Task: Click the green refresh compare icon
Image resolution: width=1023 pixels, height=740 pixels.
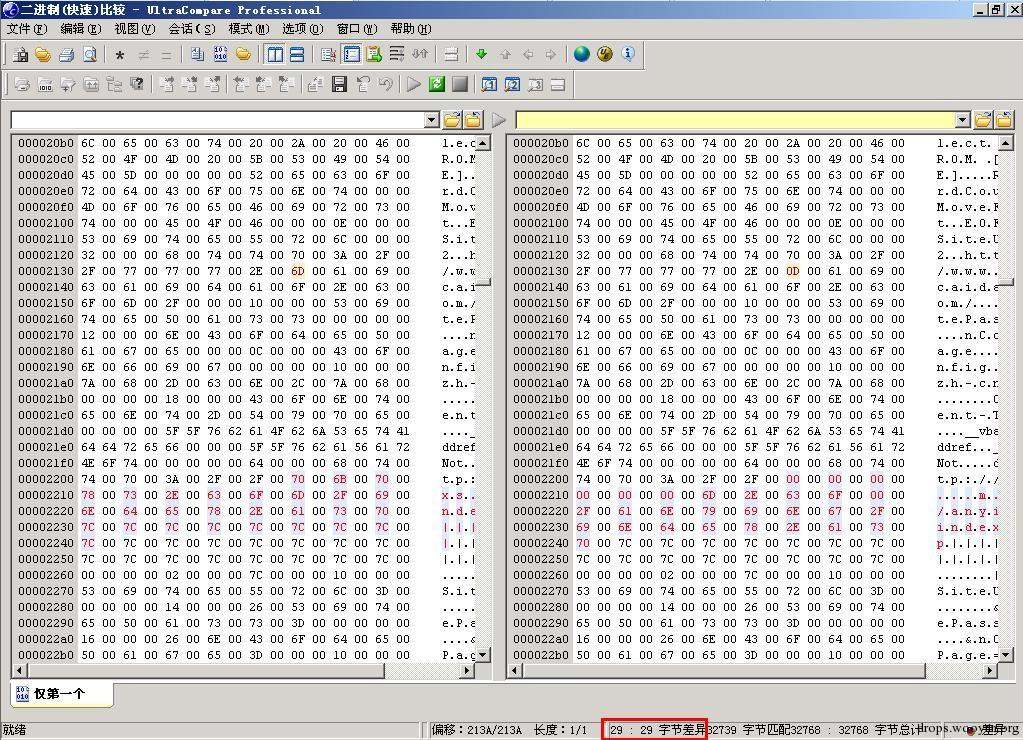Action: pos(436,84)
